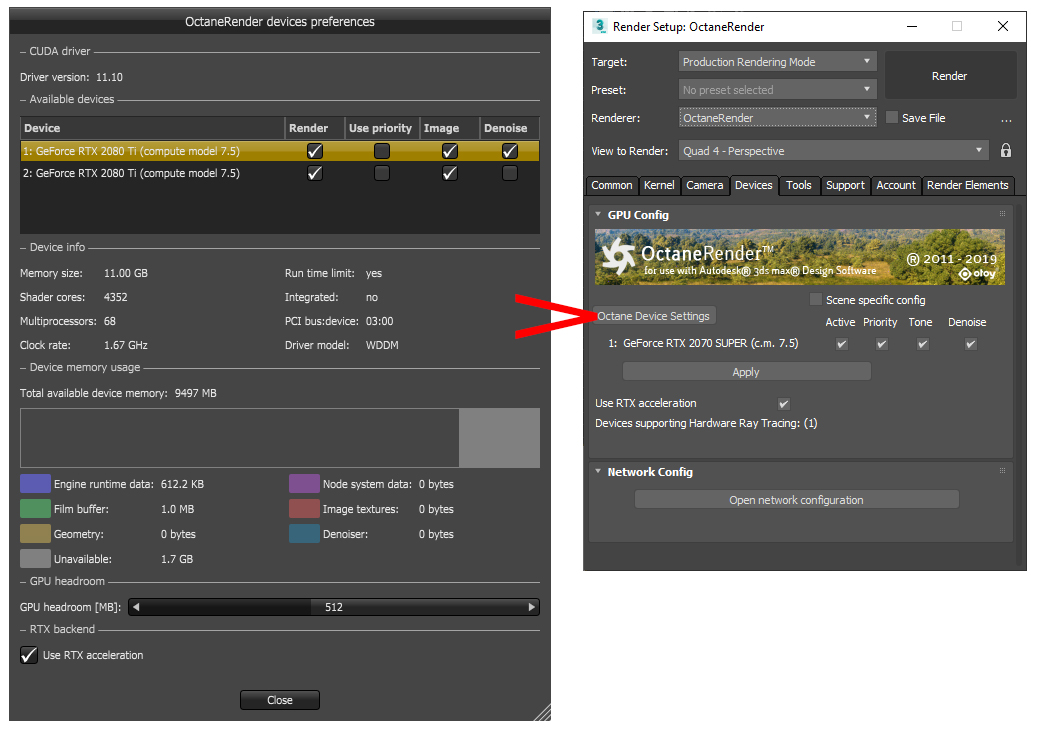Viewport: 1040px width, 730px height.
Task: Toggle Render checkbox for device 1 RTX 2080 Ti
Action: [315, 151]
